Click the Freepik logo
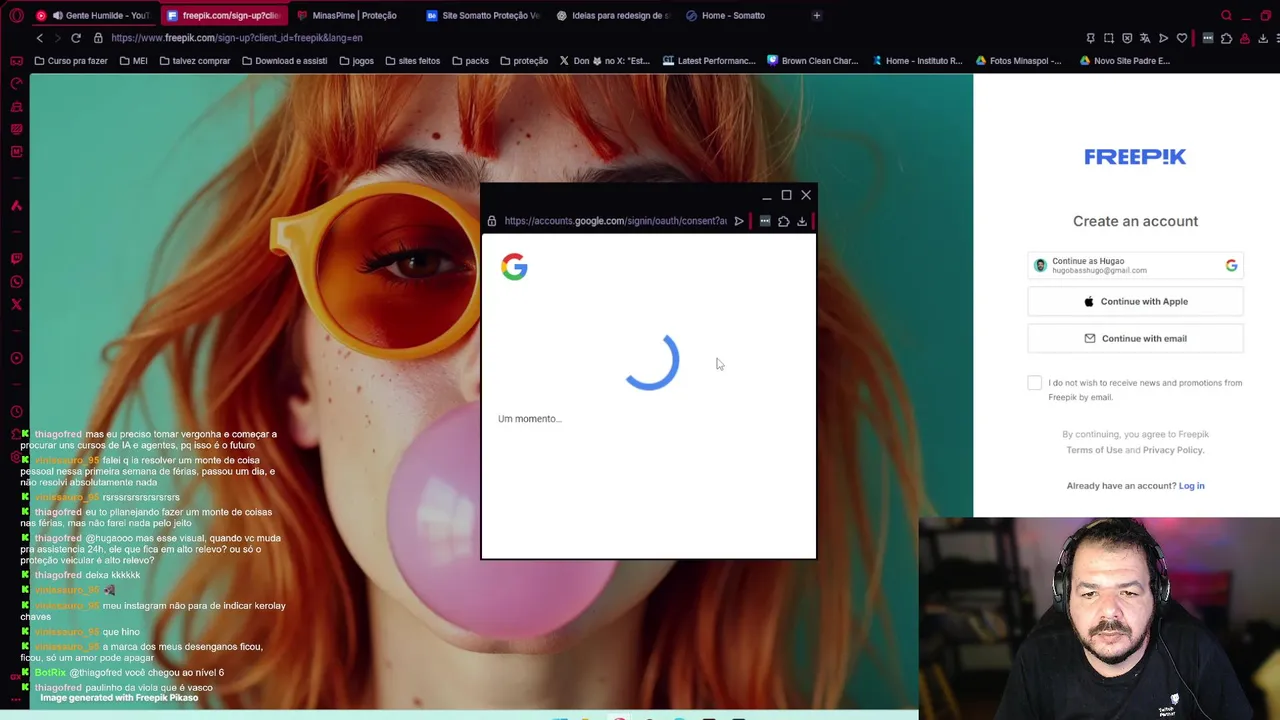The height and width of the screenshot is (720, 1280). point(1135,157)
